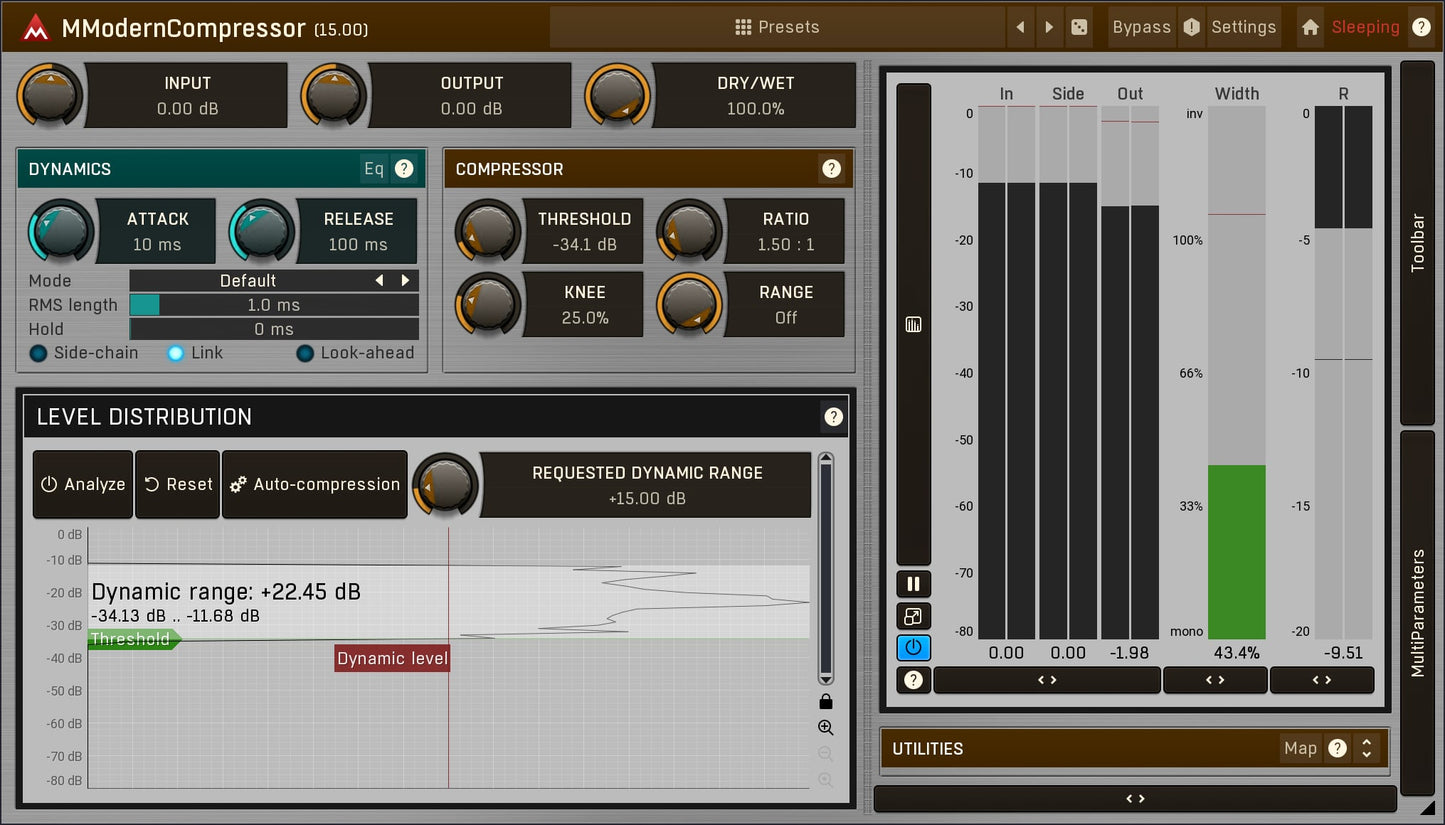Run Auto-compression
The width and height of the screenshot is (1445, 825).
(x=314, y=484)
